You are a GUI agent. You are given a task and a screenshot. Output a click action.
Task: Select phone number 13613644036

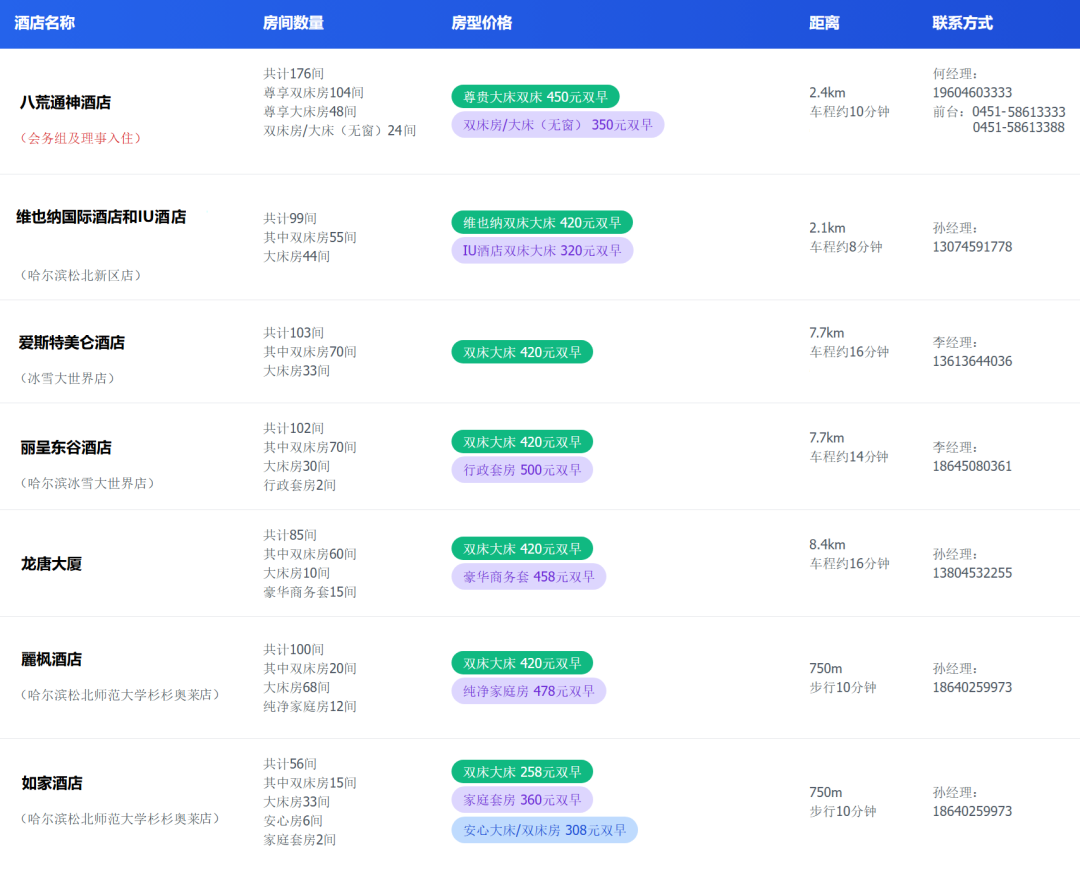(972, 361)
